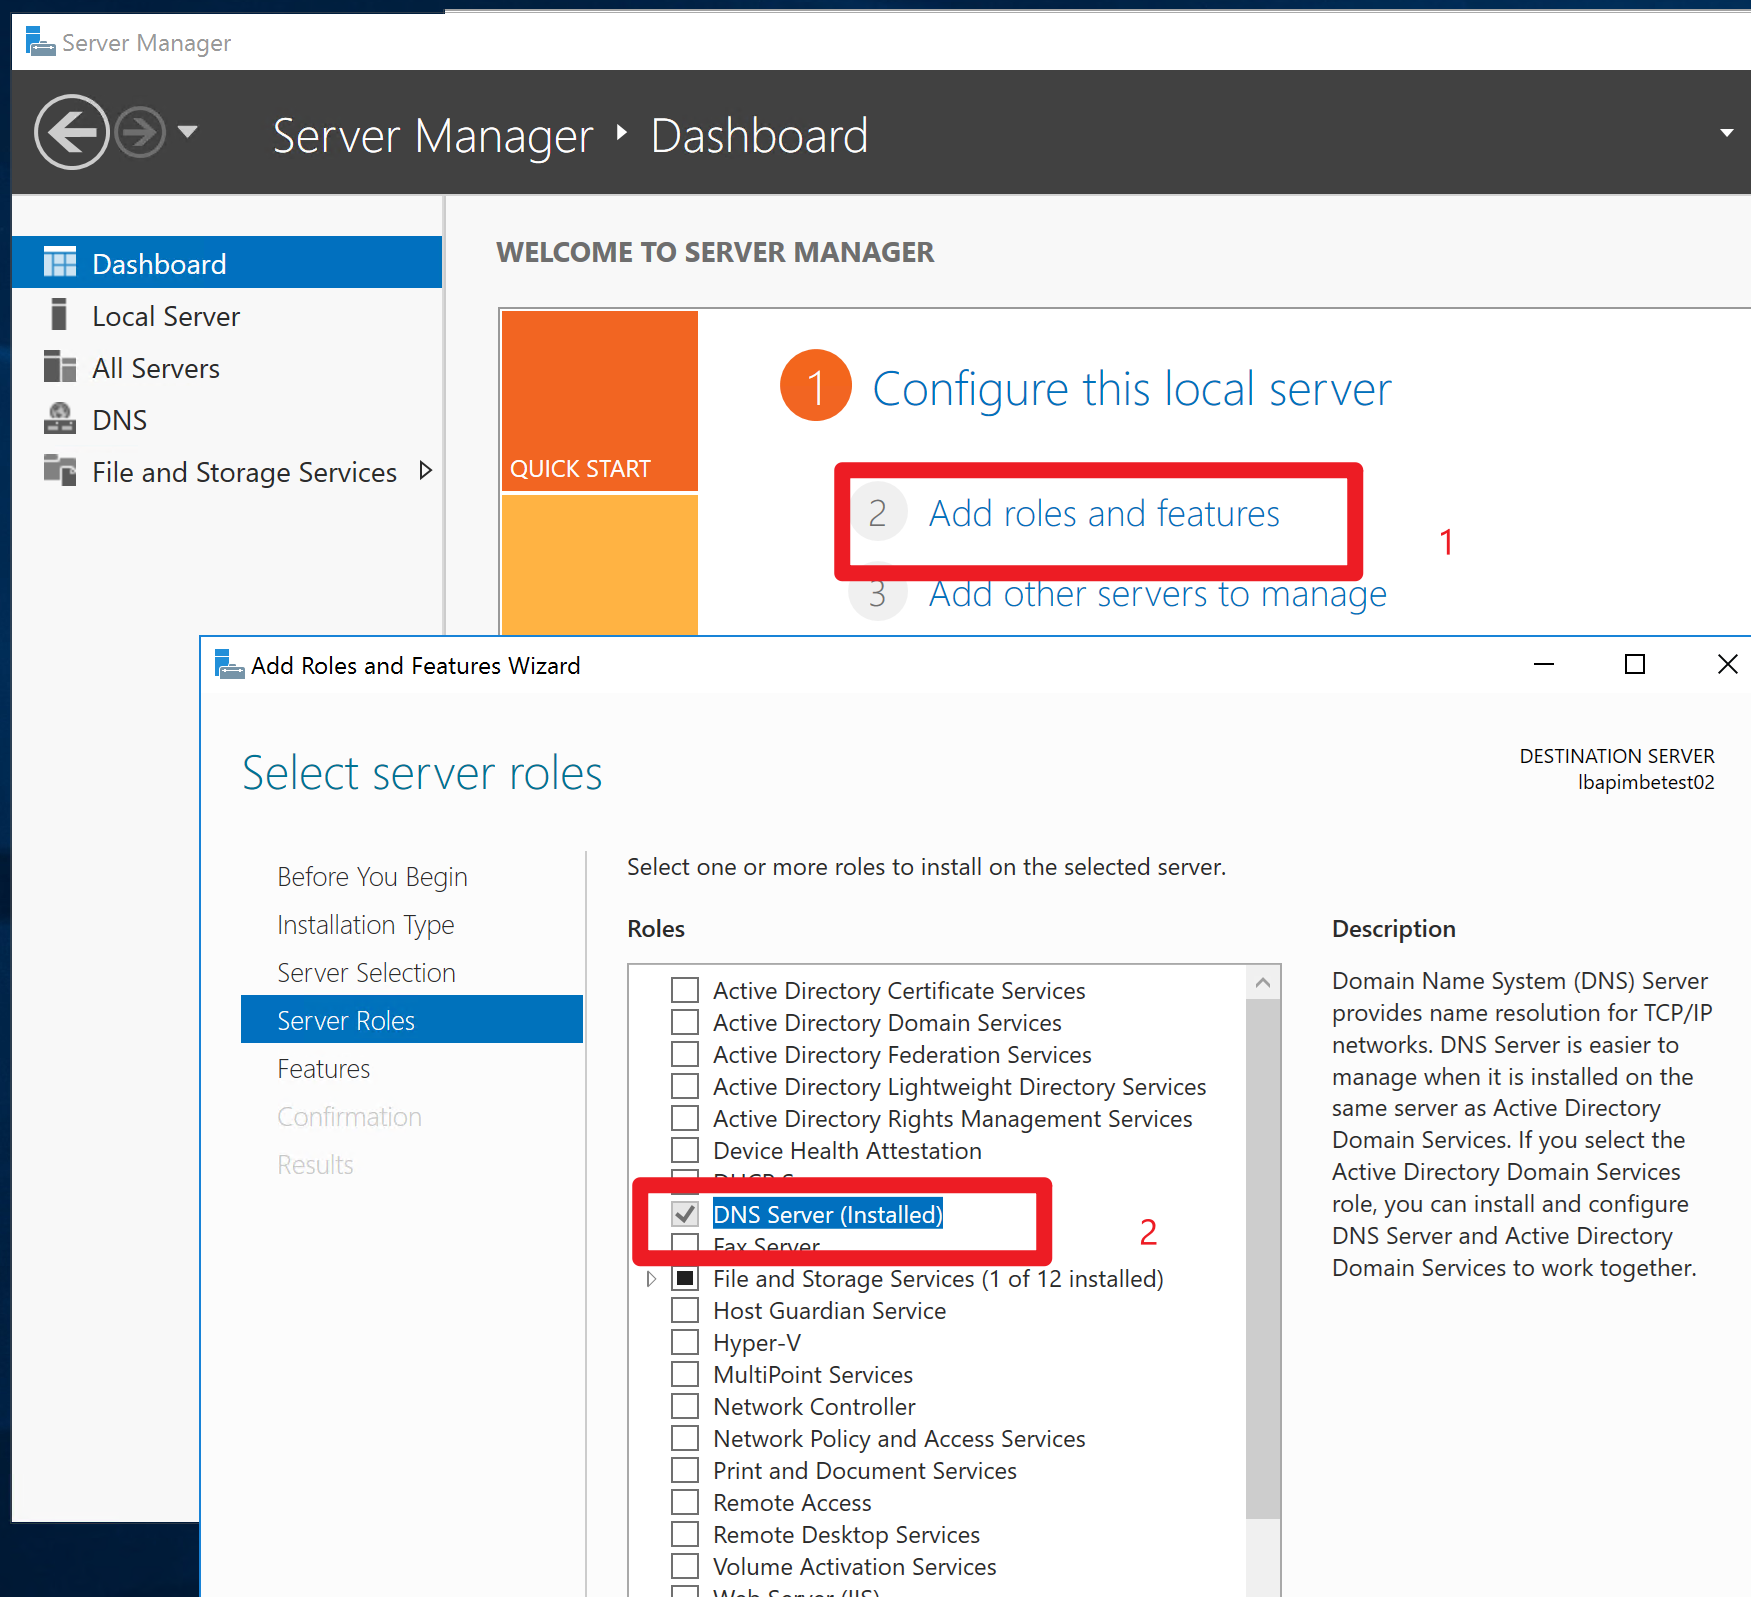
Task: Click the File and Storage Services icon
Action: pos(60,471)
